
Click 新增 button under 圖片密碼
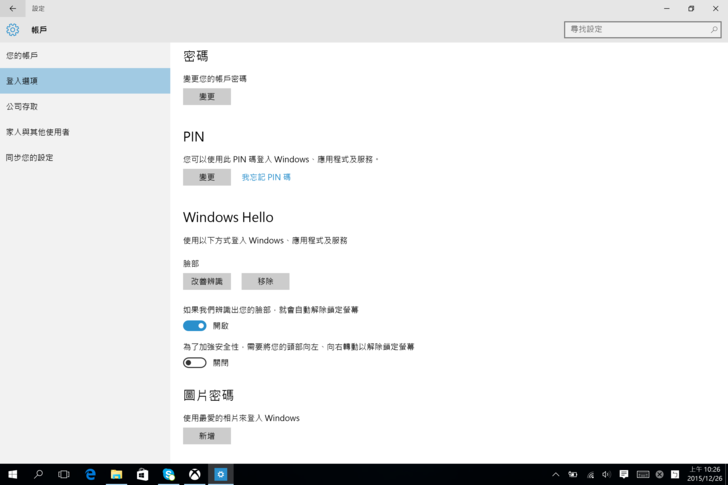[x=207, y=436]
